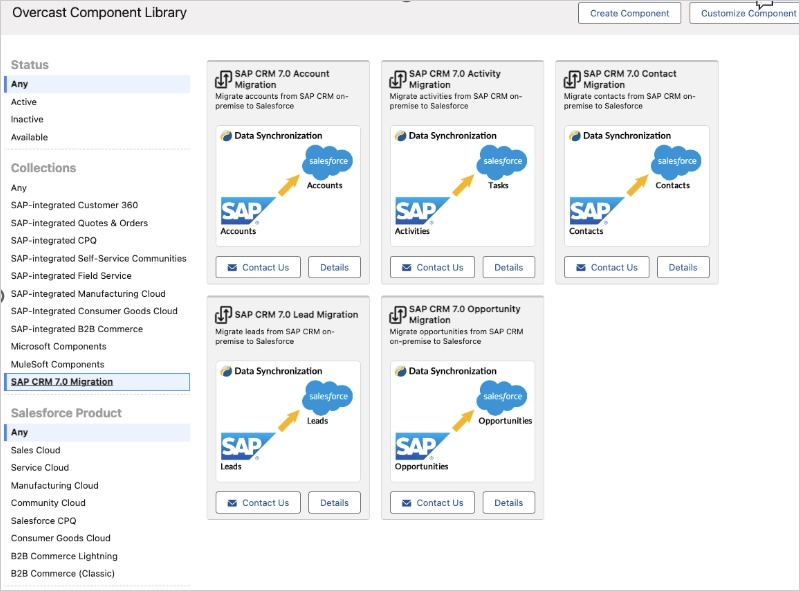Open Details for Lead Migration
The height and width of the screenshot is (591, 800).
click(334, 502)
